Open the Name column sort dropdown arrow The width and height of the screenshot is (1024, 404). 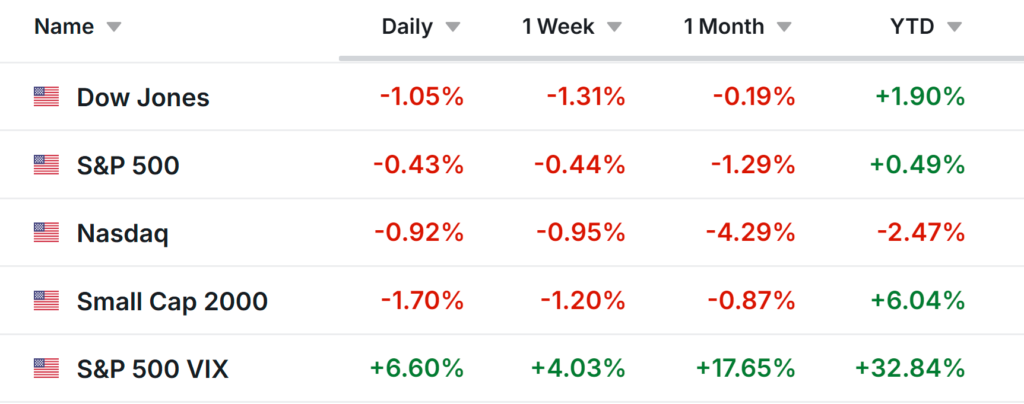[x=113, y=27]
